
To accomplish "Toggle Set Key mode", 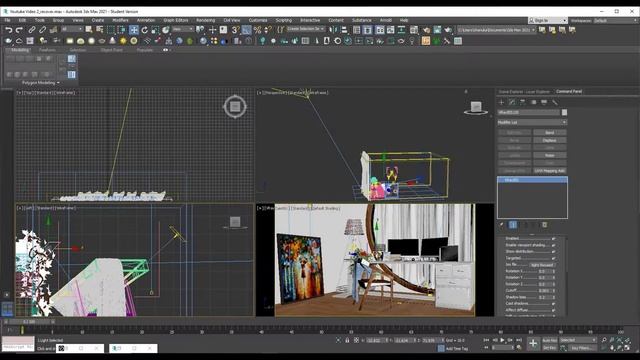I will (549, 348).
